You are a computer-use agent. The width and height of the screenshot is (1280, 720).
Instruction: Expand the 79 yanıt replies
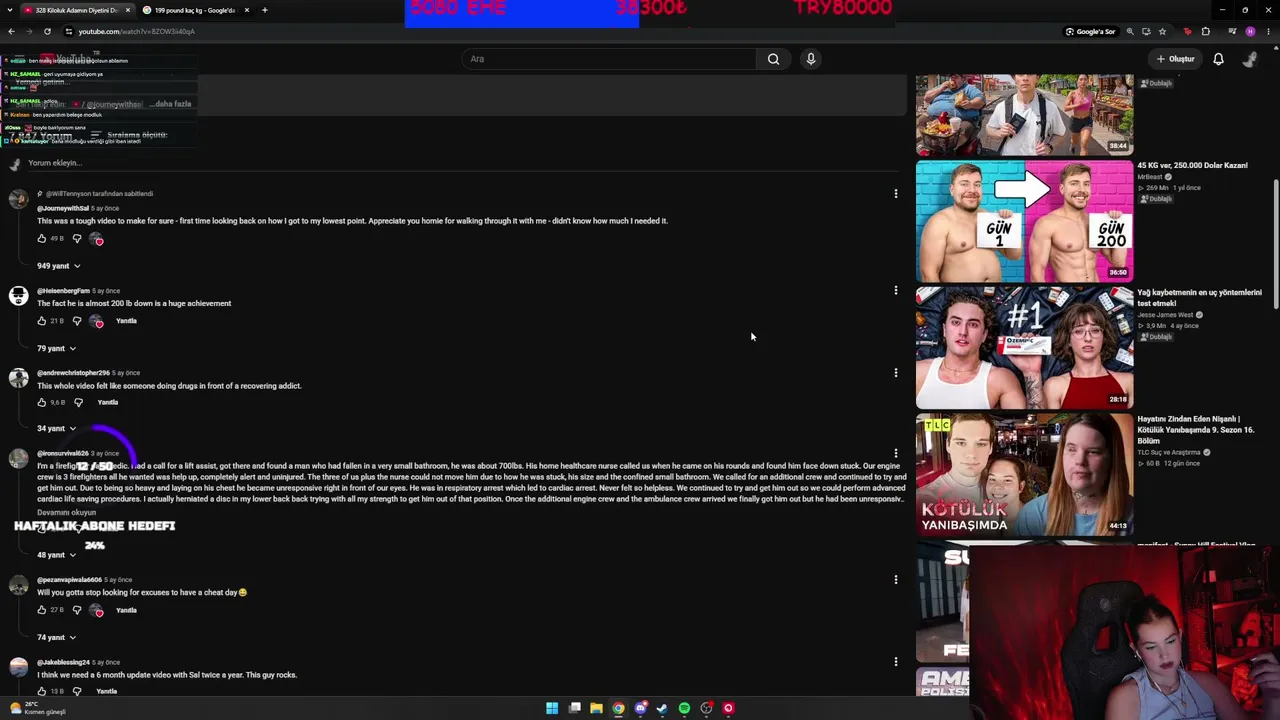pos(57,348)
